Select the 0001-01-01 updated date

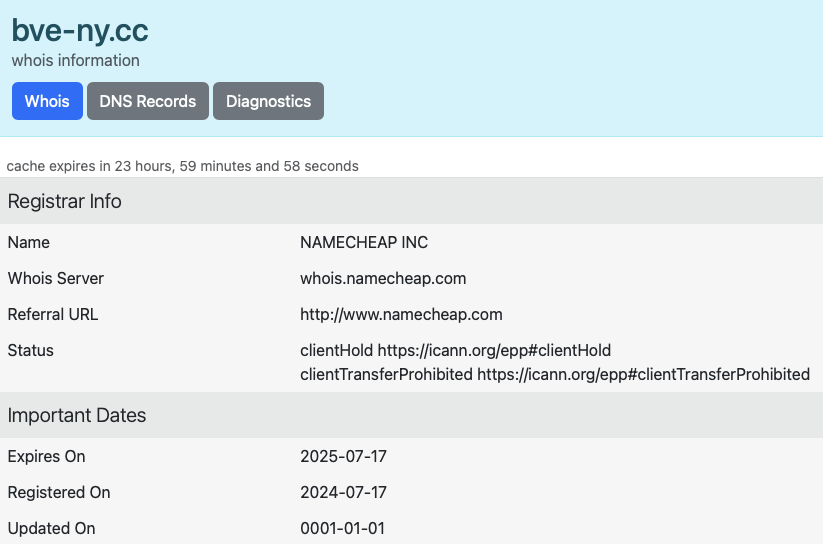pos(342,528)
